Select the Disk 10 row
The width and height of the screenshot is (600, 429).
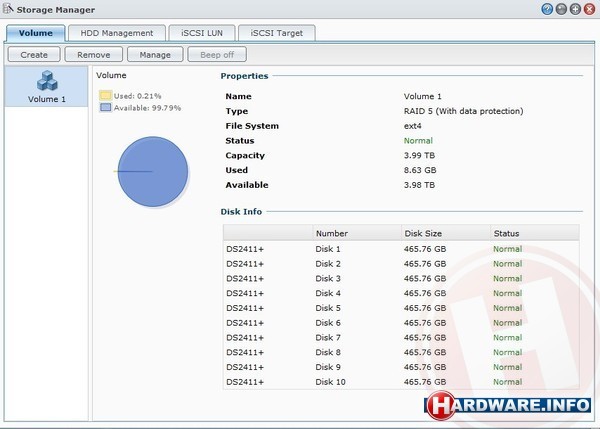point(401,382)
